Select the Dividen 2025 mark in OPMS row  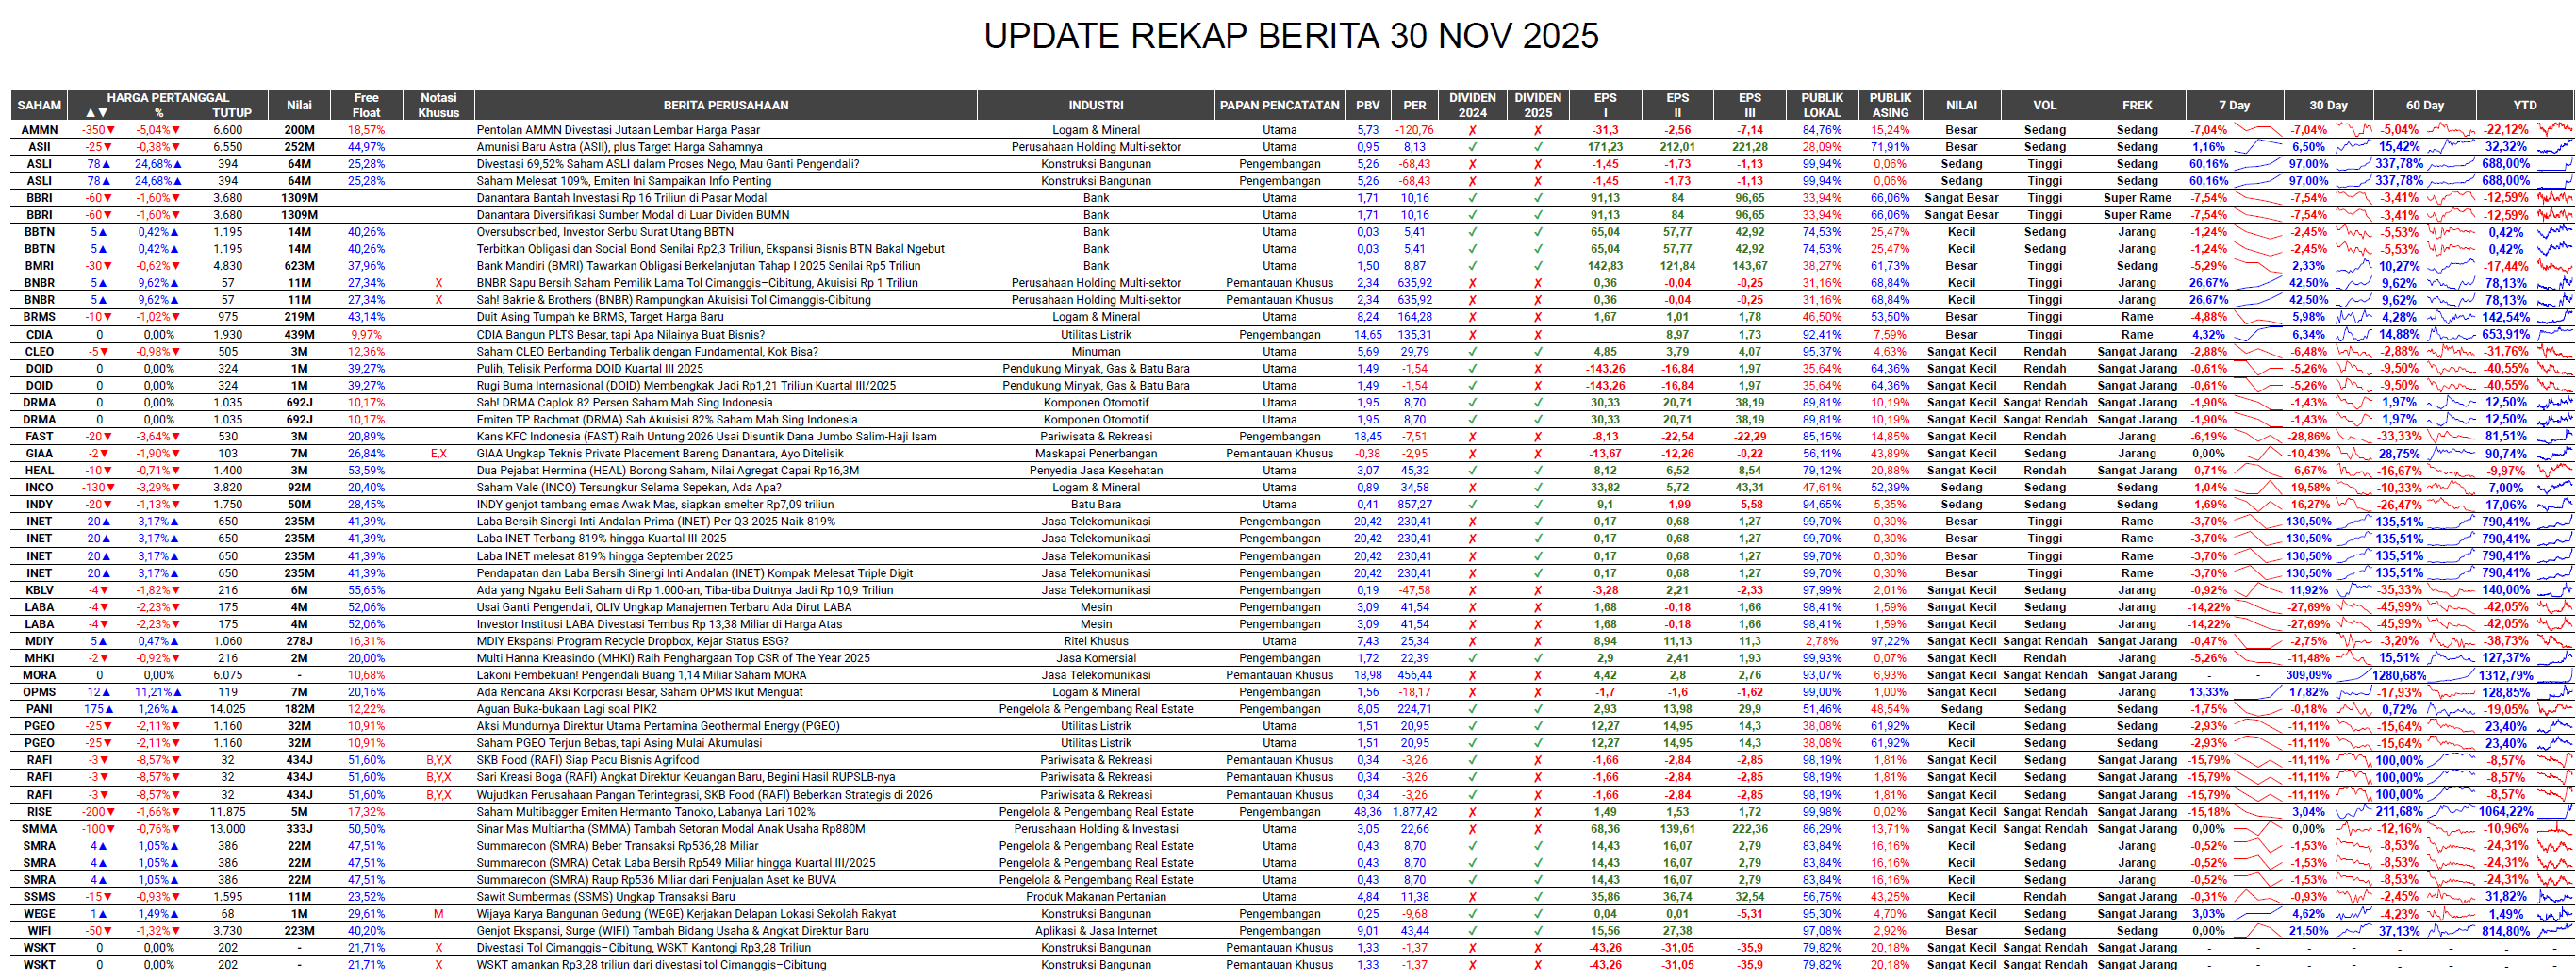pyautogui.click(x=1538, y=692)
